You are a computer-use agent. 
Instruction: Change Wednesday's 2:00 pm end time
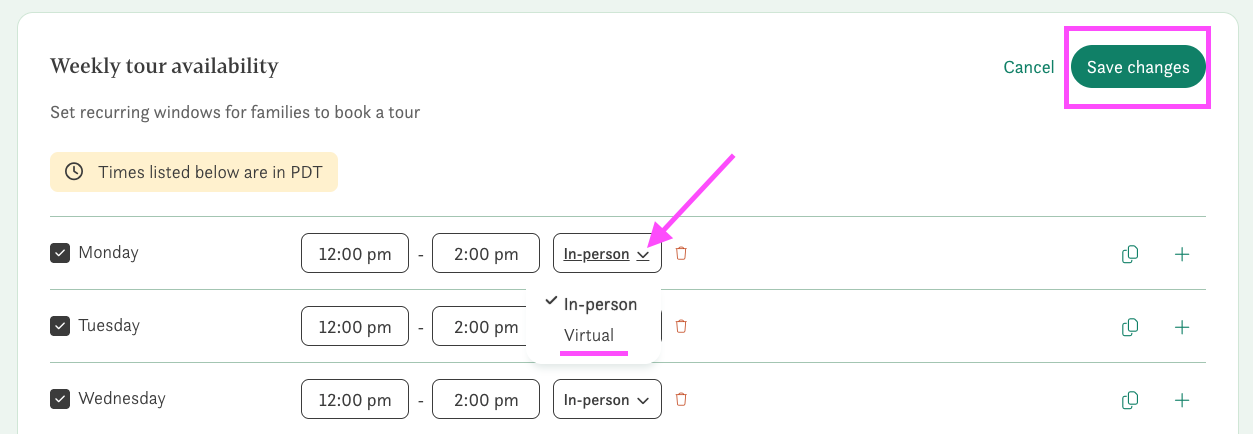click(486, 400)
